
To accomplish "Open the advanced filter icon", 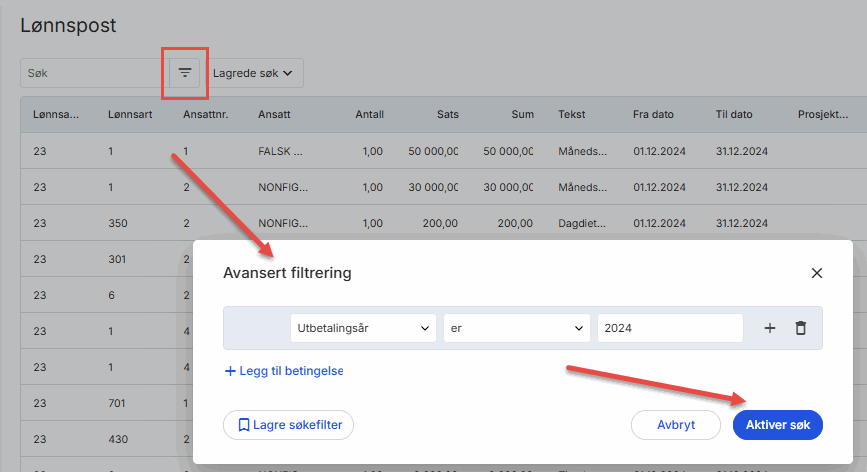I will 184,72.
